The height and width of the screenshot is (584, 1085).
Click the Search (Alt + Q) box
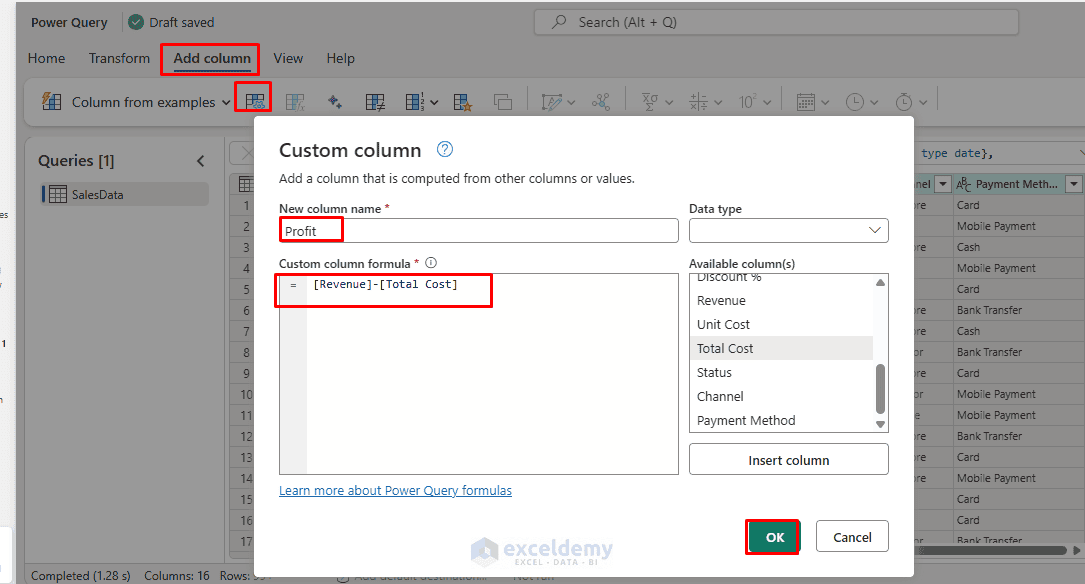pos(776,22)
